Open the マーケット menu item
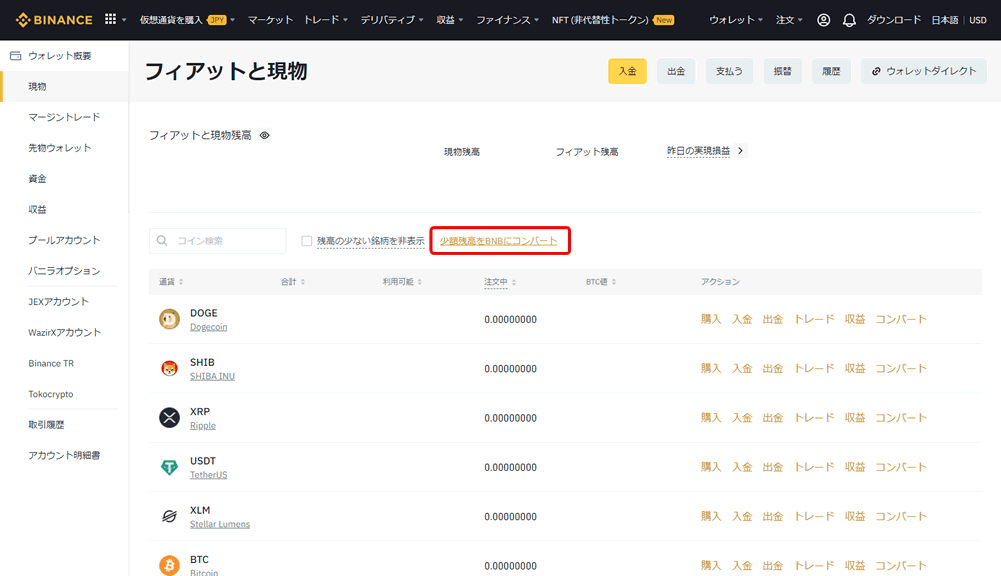The height and width of the screenshot is (576, 1001). [270, 20]
